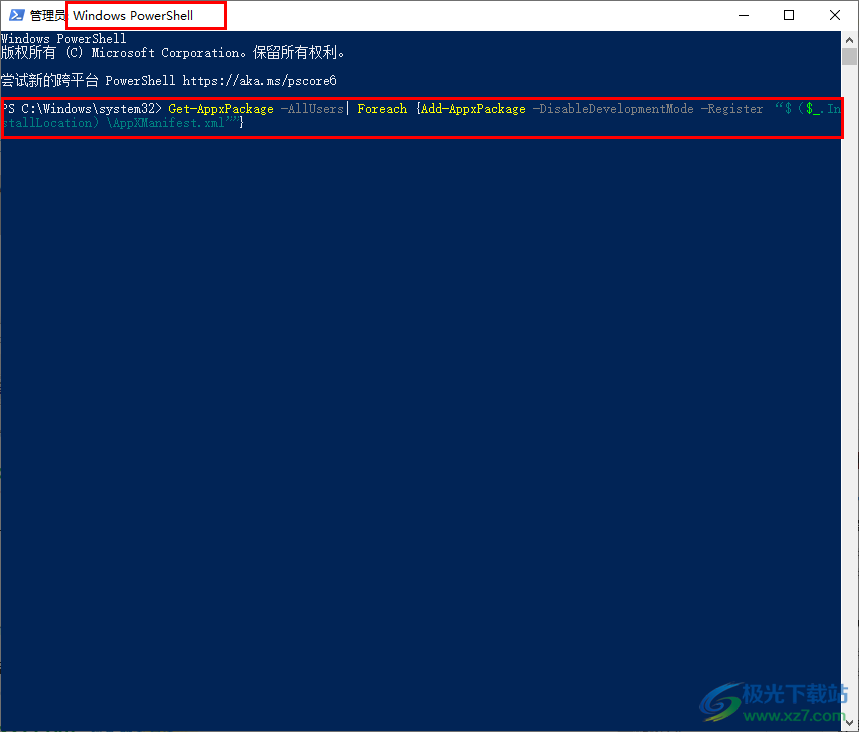The image size is (859, 732).
Task: Click the '-DisableDevelopmentMode' parameter
Action: pos(614,108)
